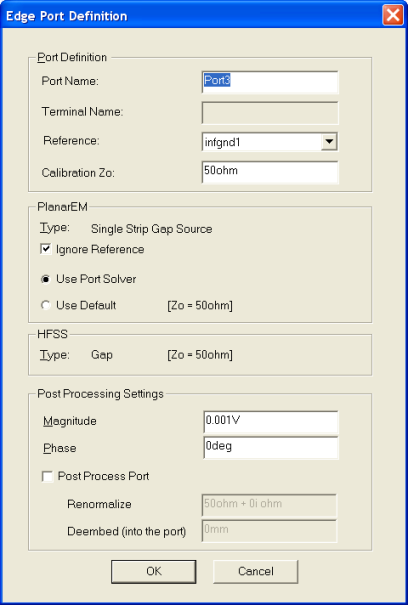Click the Calibration Zo input field

point(270,172)
